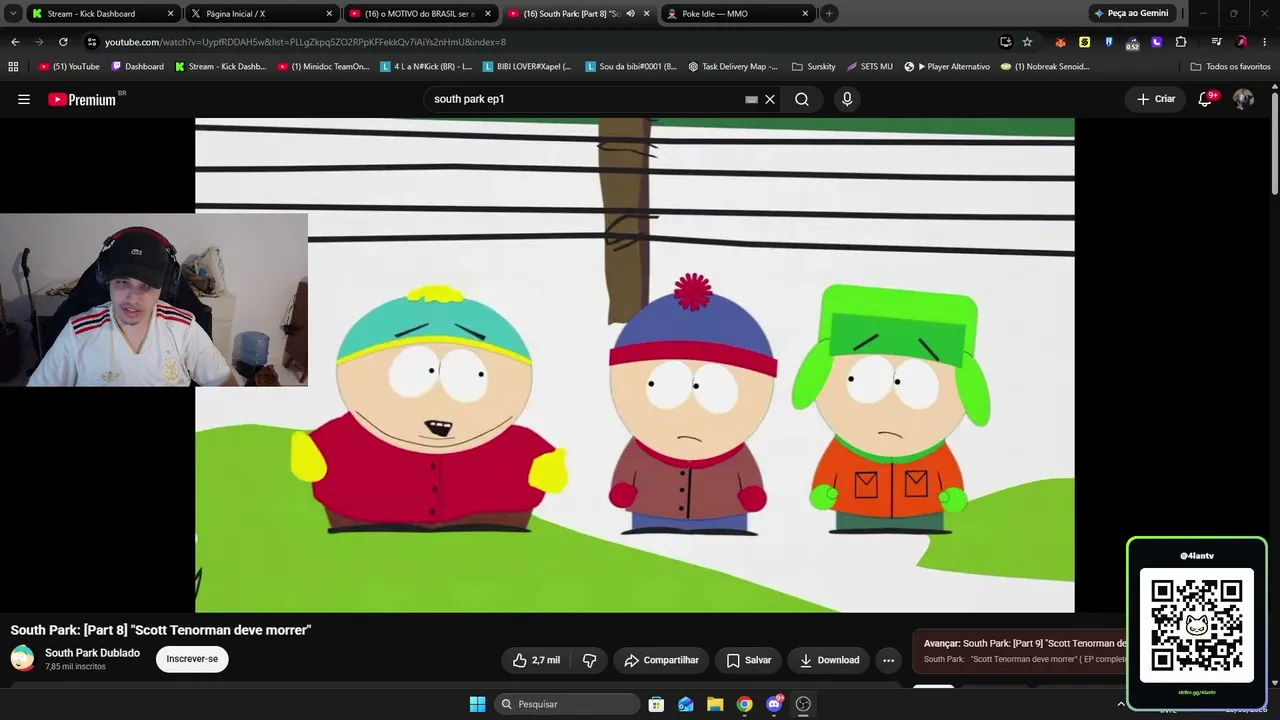Open more actions three-dot menu under video
This screenshot has width=1280, height=720.
(888, 660)
